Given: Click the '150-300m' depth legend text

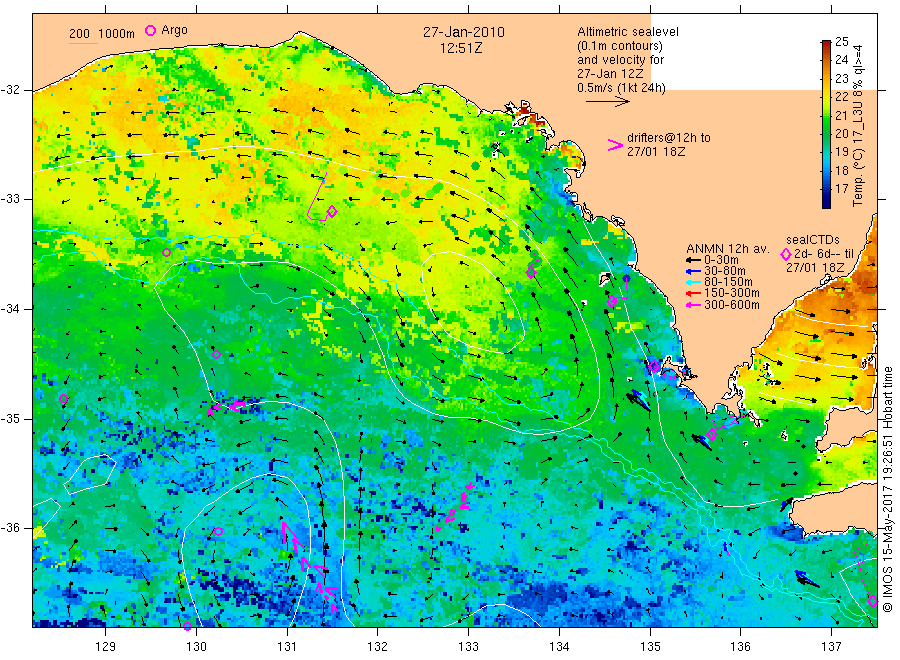Looking at the screenshot, I should coord(731,293).
